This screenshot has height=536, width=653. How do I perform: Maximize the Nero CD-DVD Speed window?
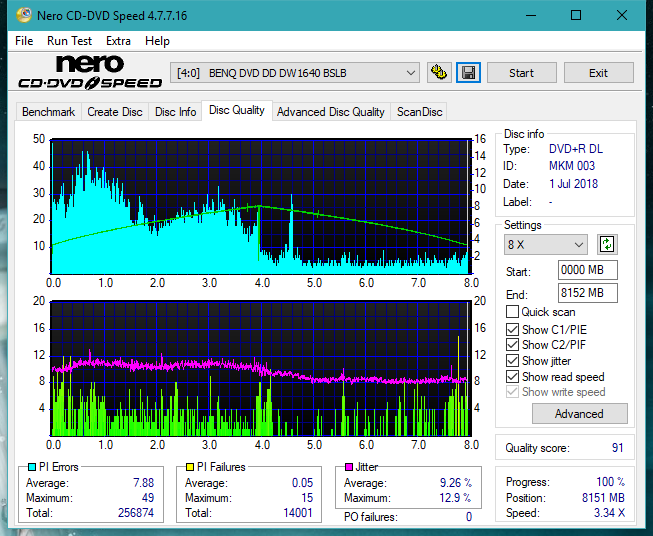[576, 15]
